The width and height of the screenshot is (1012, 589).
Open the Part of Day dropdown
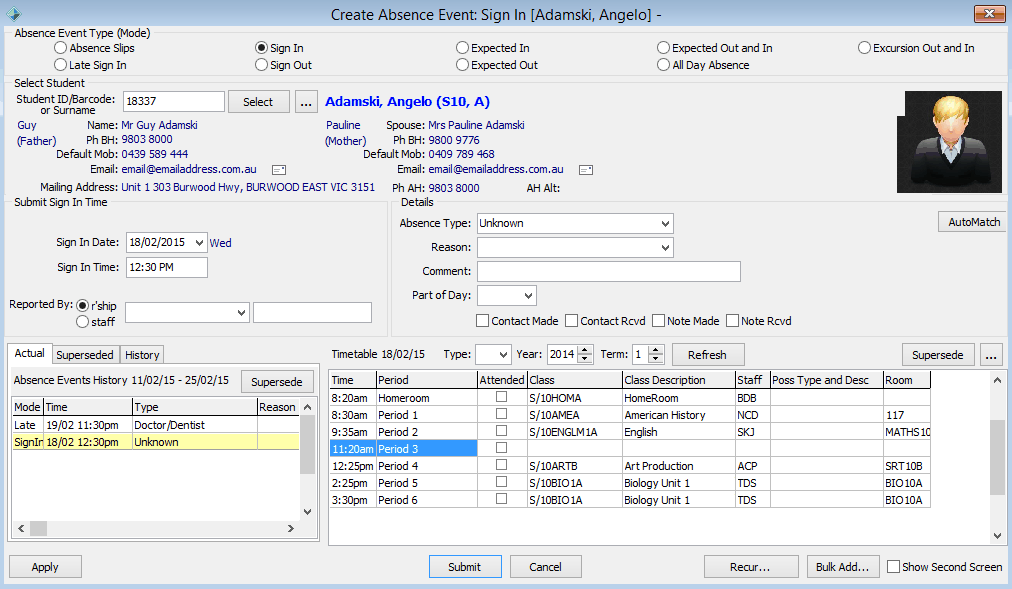[528, 295]
